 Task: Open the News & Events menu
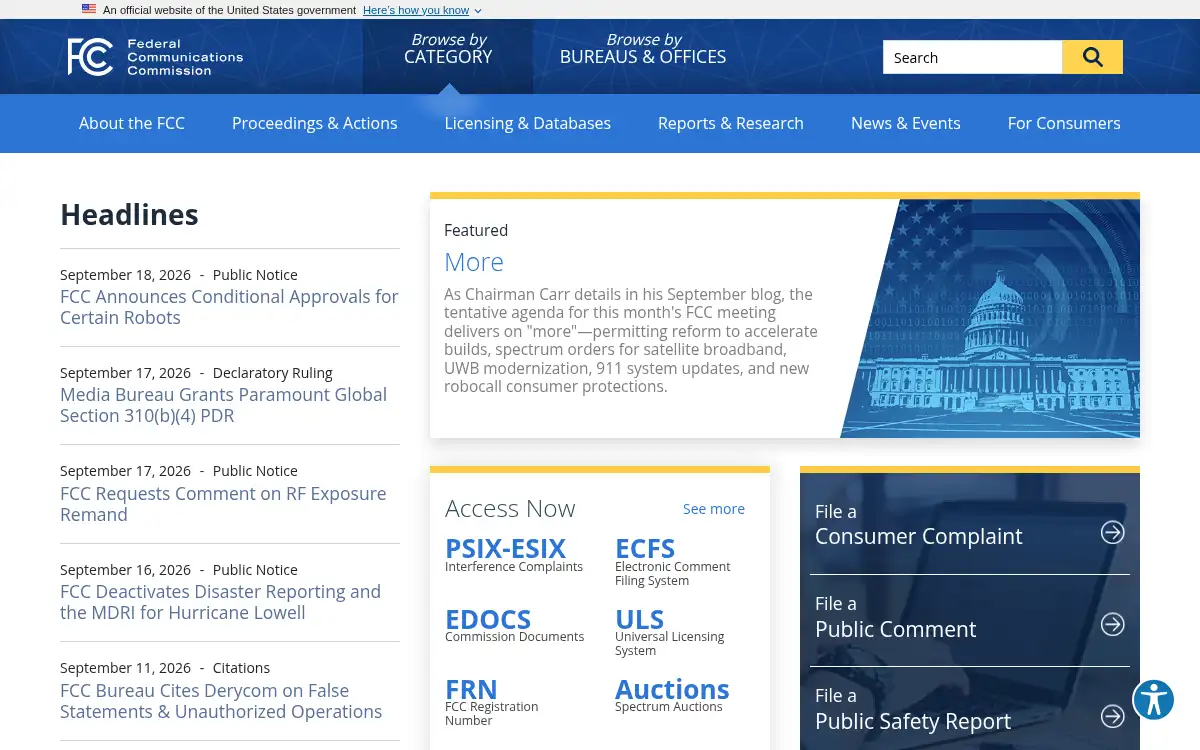click(x=906, y=123)
